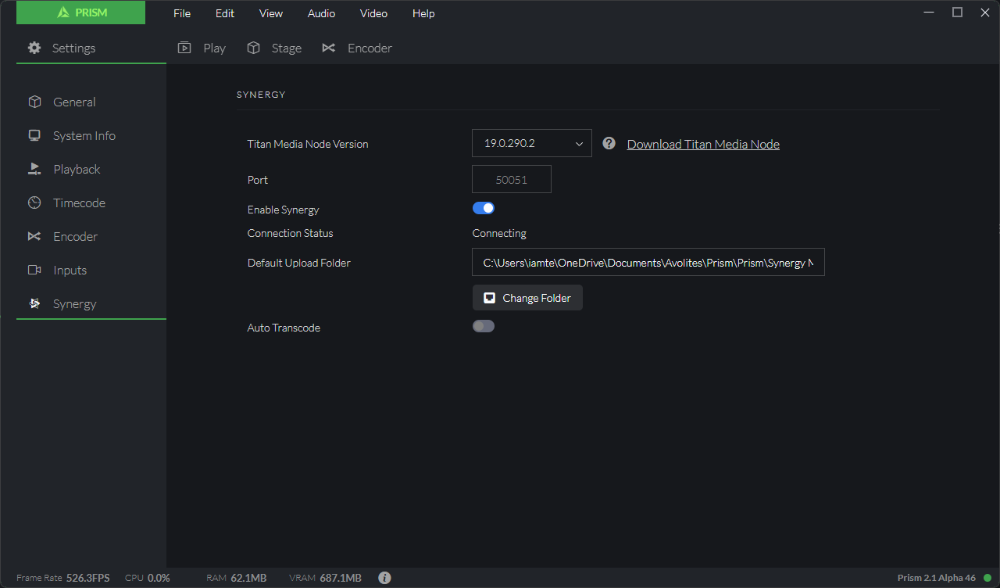Click the Encoder icon in sidebar
The width and height of the screenshot is (1000, 588).
coord(34,237)
